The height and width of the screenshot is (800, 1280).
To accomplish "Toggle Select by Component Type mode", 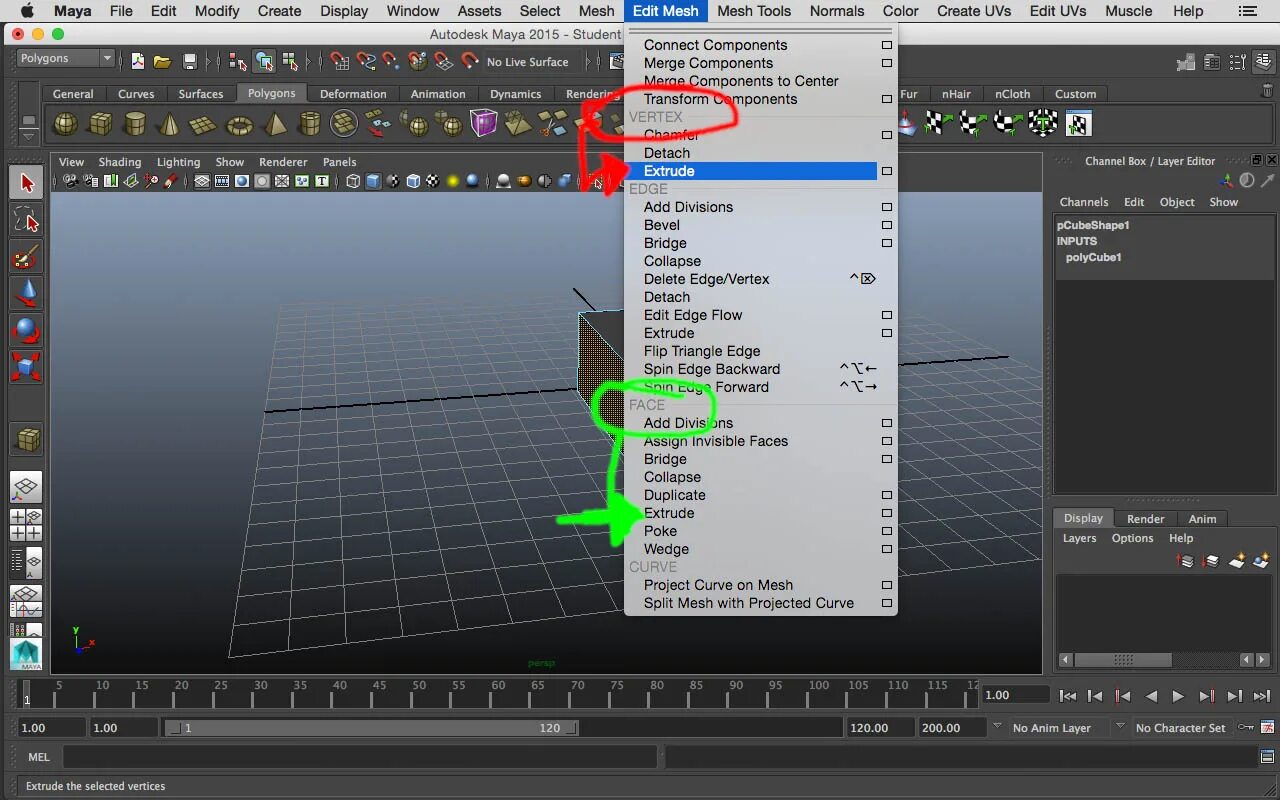I will point(290,61).
